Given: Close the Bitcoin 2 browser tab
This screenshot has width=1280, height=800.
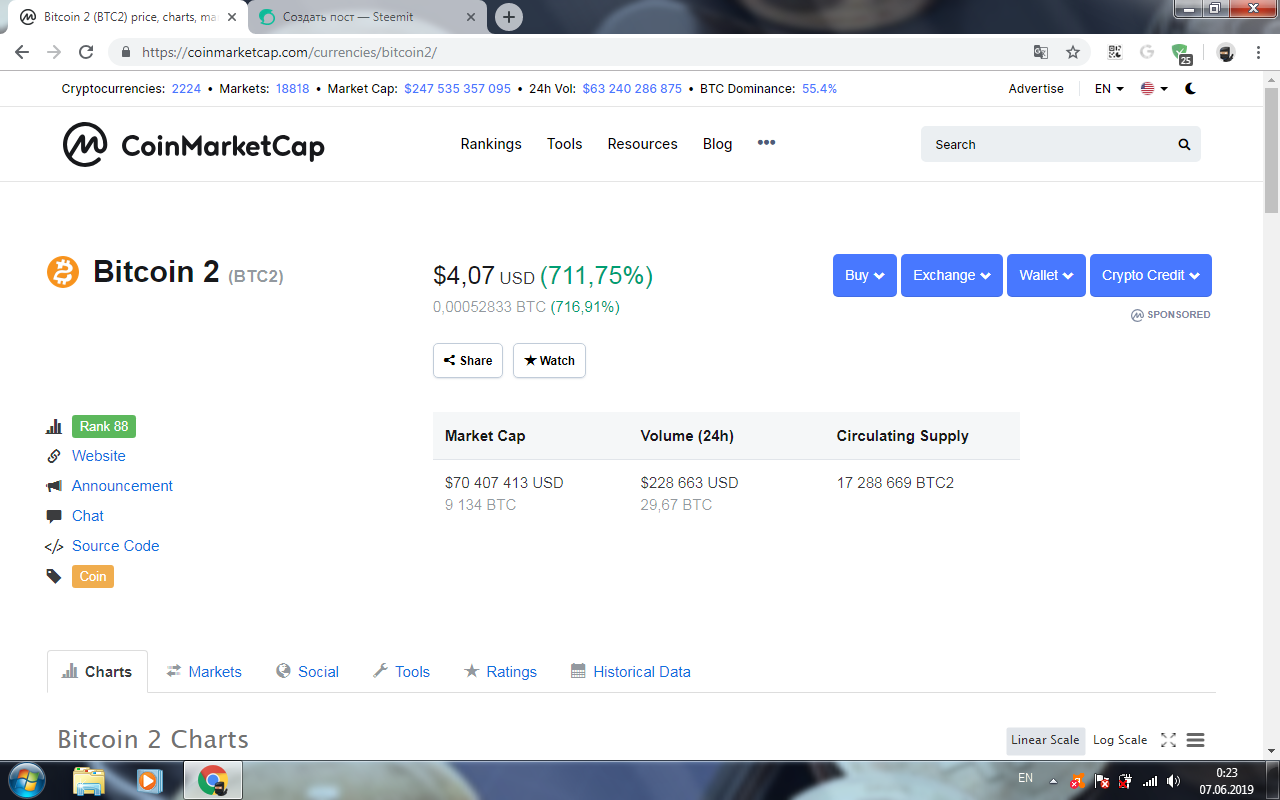Looking at the screenshot, I should pos(232,17).
